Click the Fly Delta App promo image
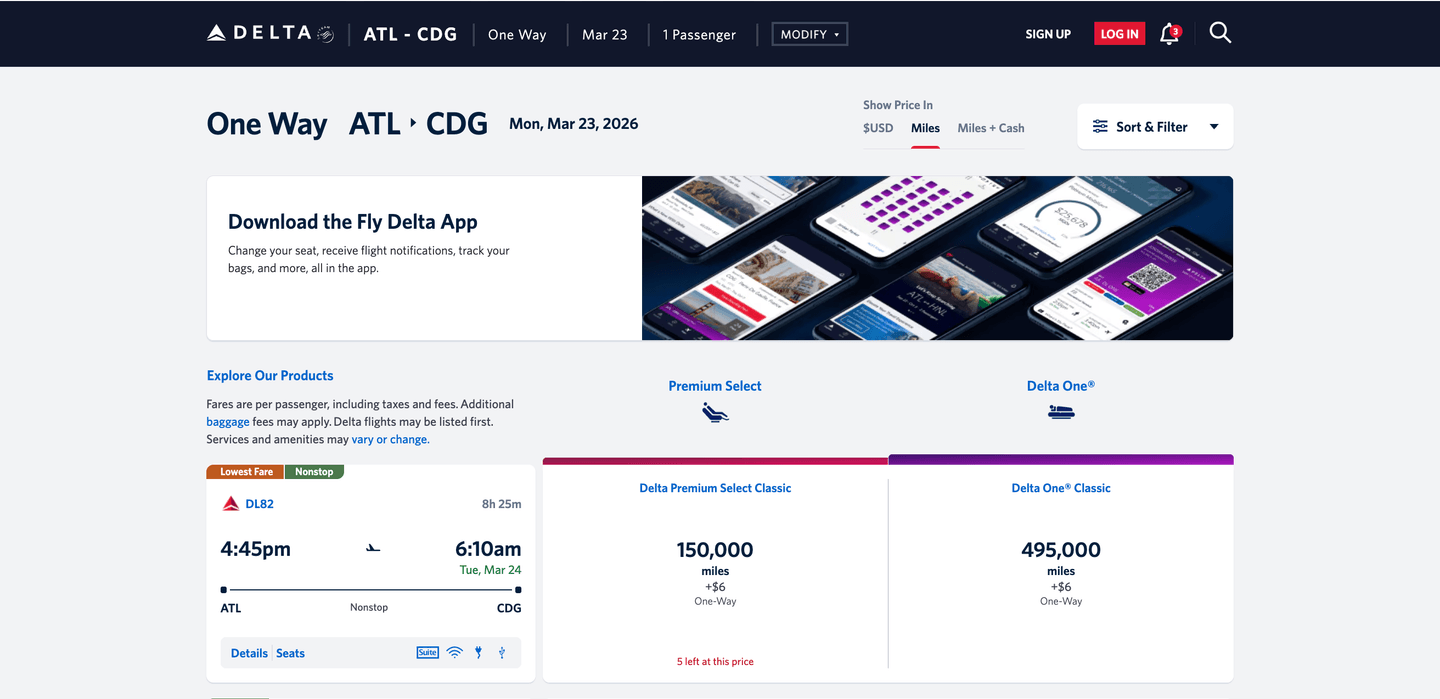Screen dimensions: 1440x699 (937, 257)
